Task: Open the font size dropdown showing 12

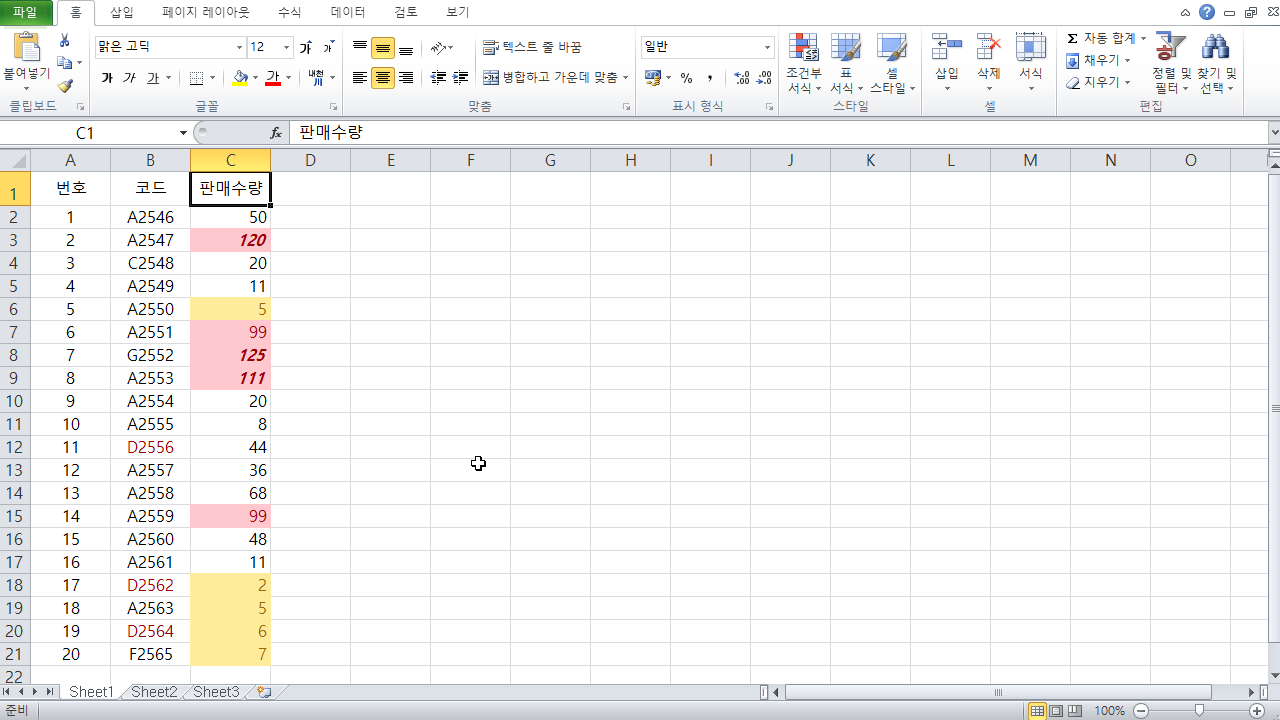Action: coord(287,47)
